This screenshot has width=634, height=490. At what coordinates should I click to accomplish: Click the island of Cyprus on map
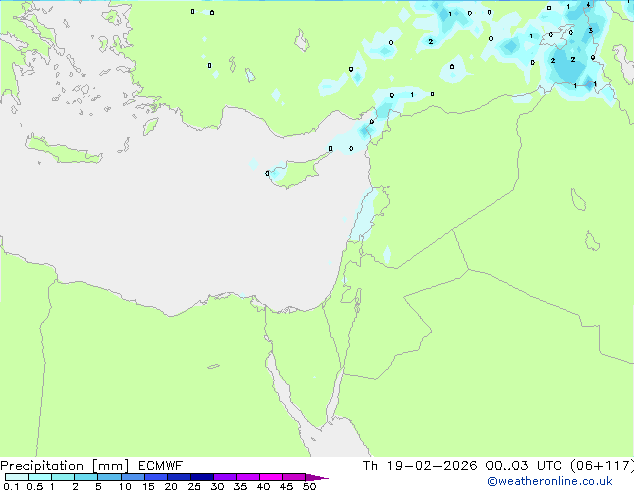pos(297,173)
